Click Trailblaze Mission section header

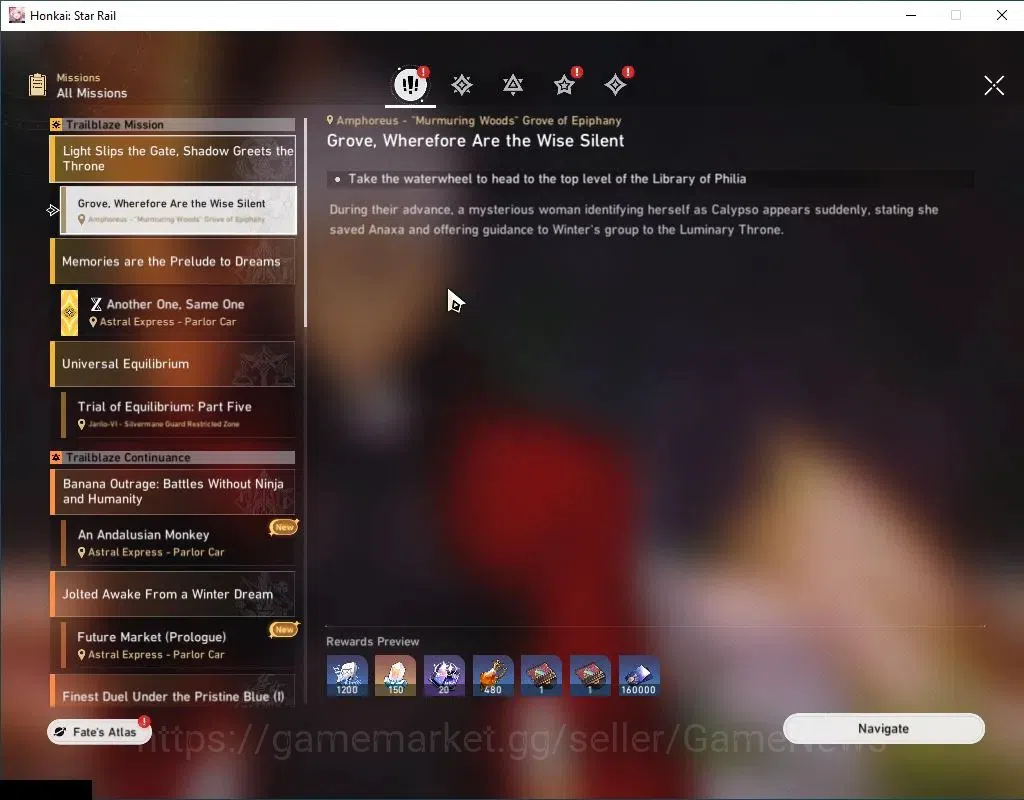(172, 125)
